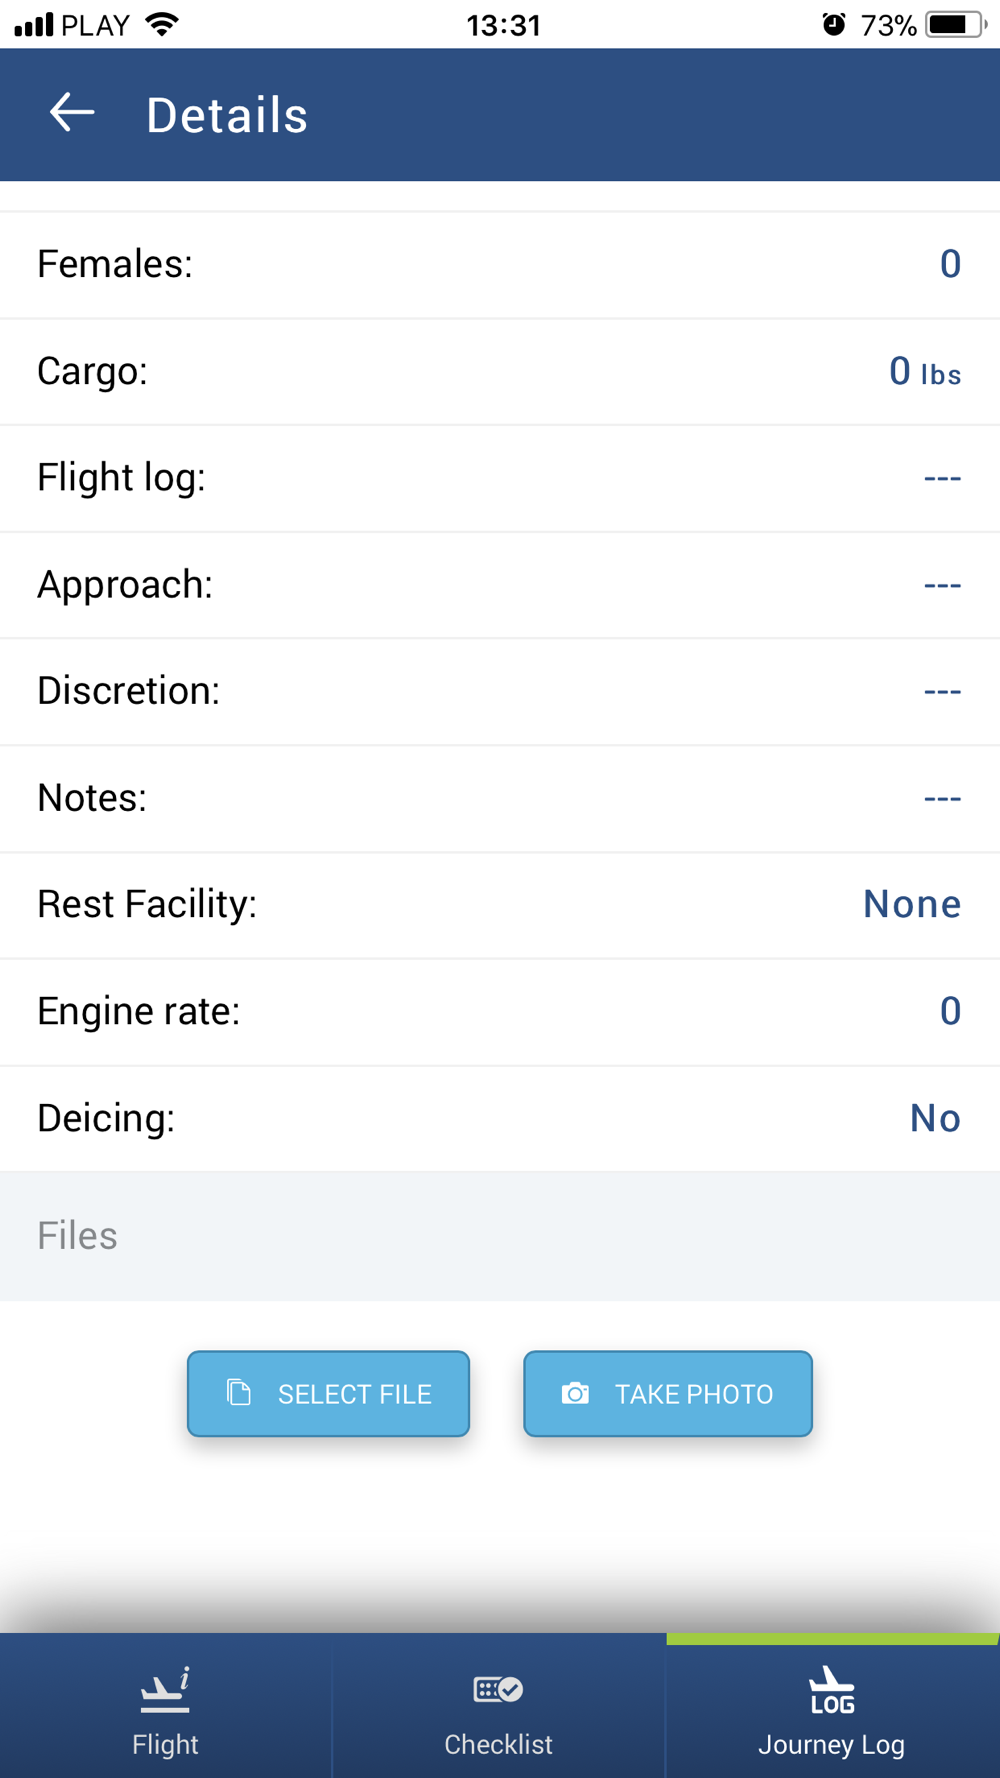Tap the back arrow in Details header
Screen dimensions: 1000x1778
[72, 112]
